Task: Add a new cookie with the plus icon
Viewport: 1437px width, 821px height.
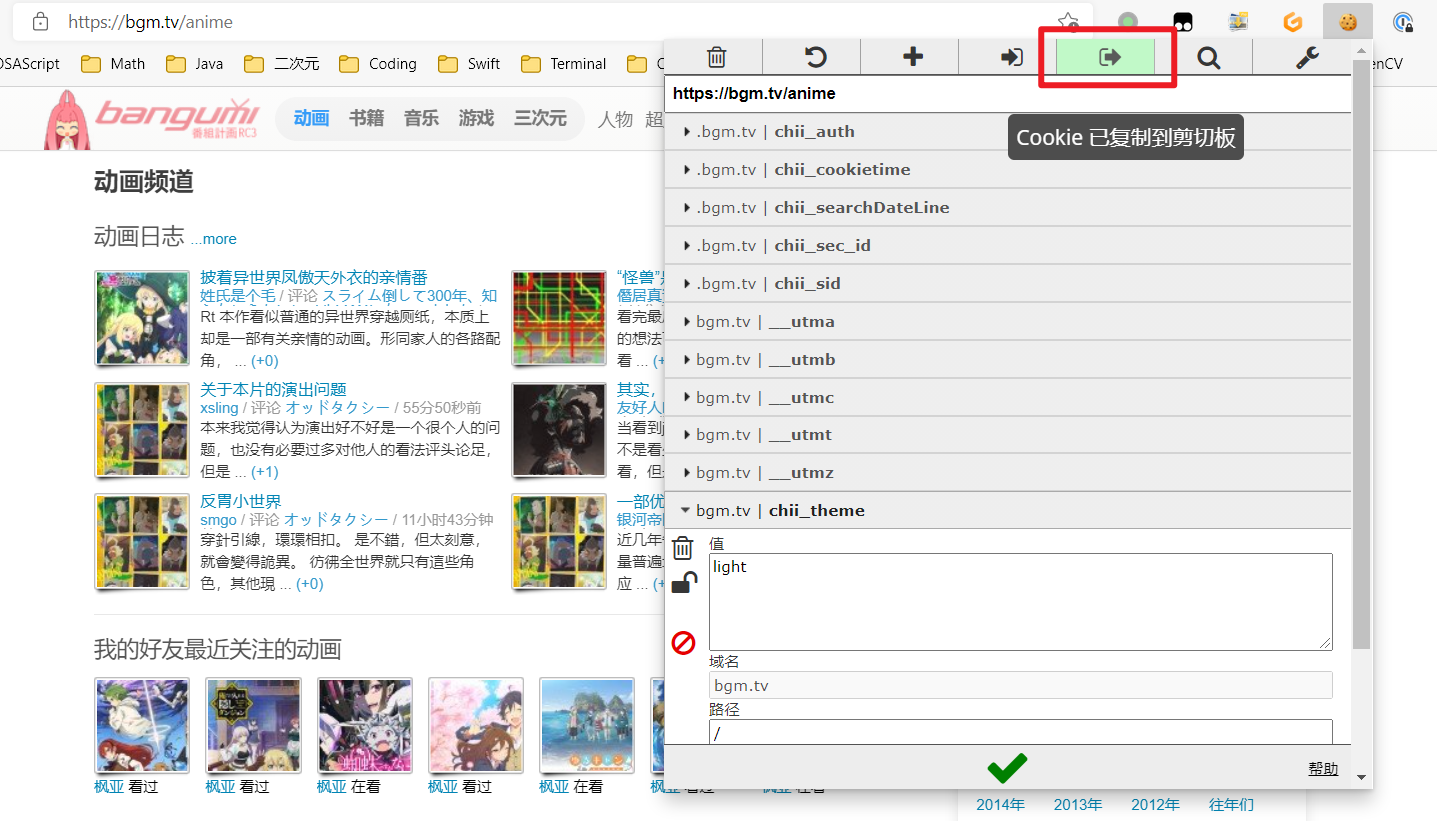Action: pyautogui.click(x=909, y=57)
